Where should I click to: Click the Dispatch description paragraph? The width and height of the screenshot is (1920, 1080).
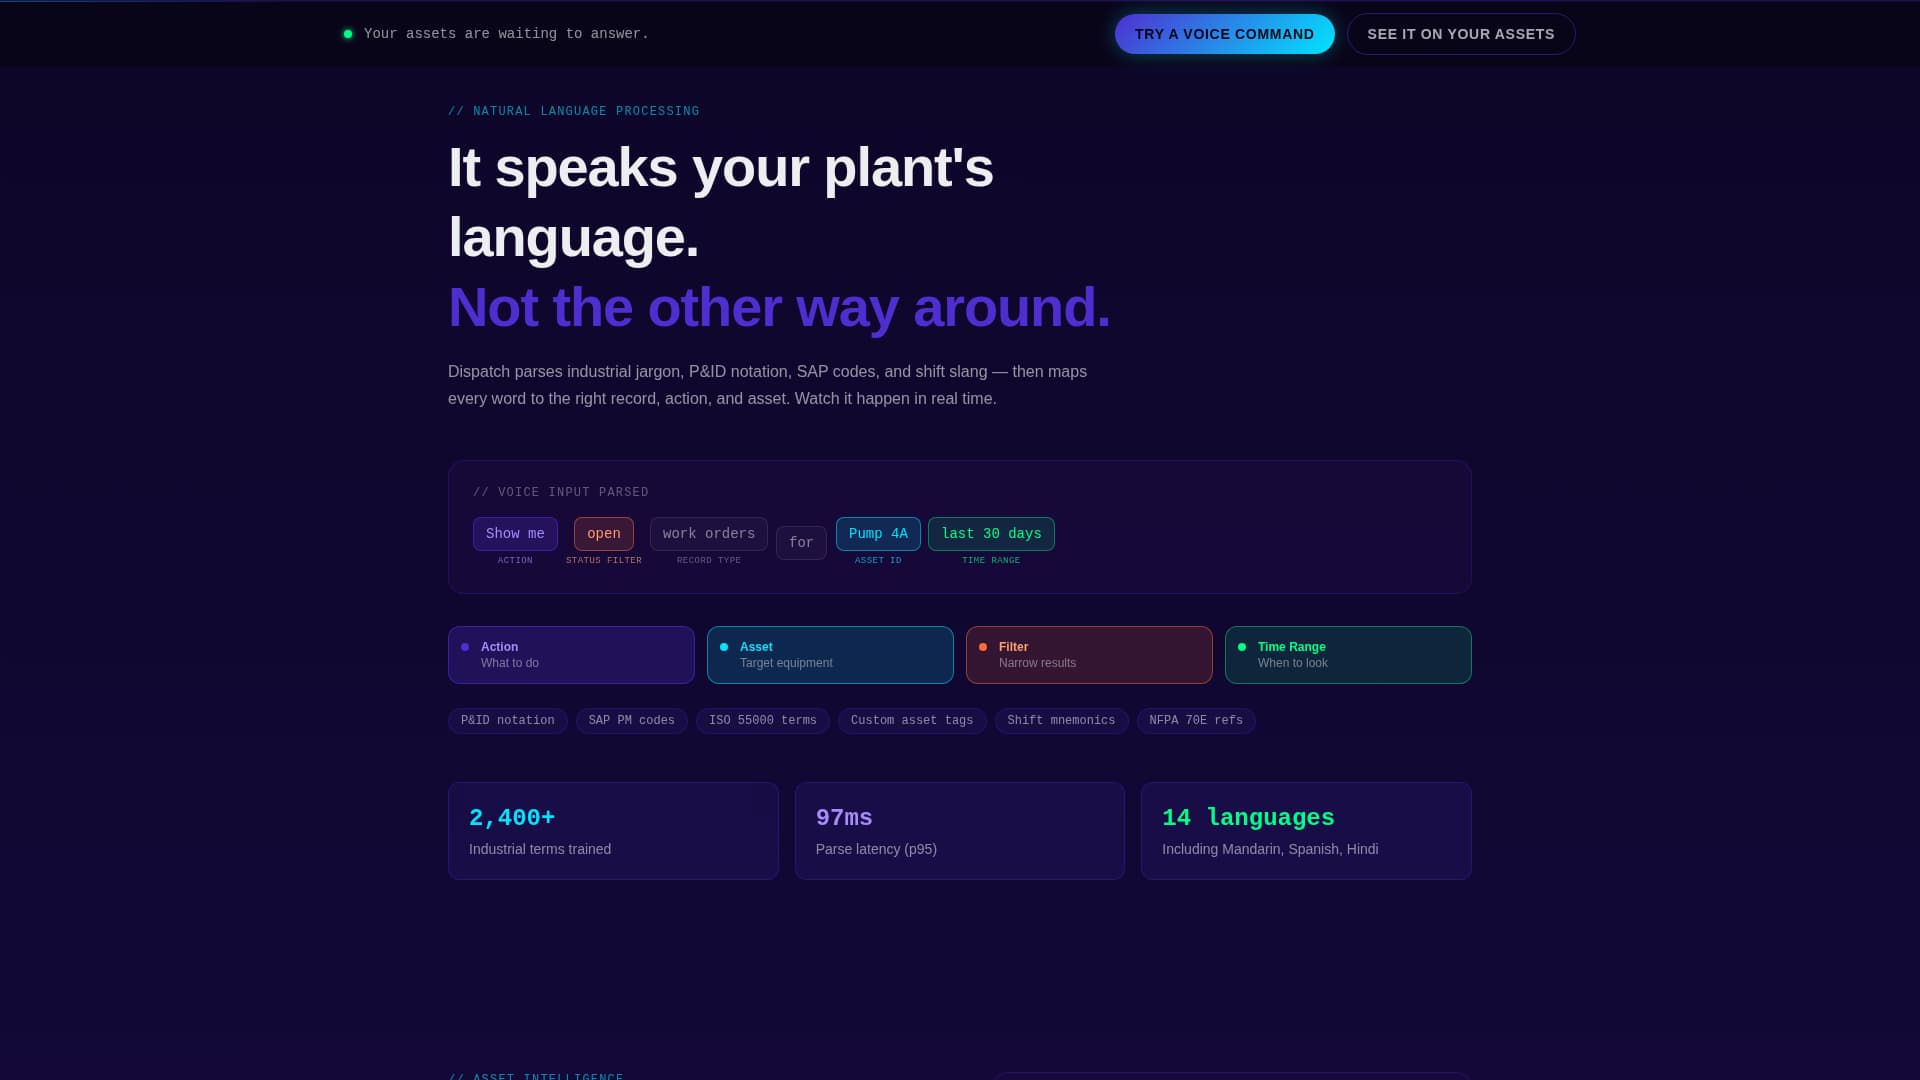click(767, 385)
